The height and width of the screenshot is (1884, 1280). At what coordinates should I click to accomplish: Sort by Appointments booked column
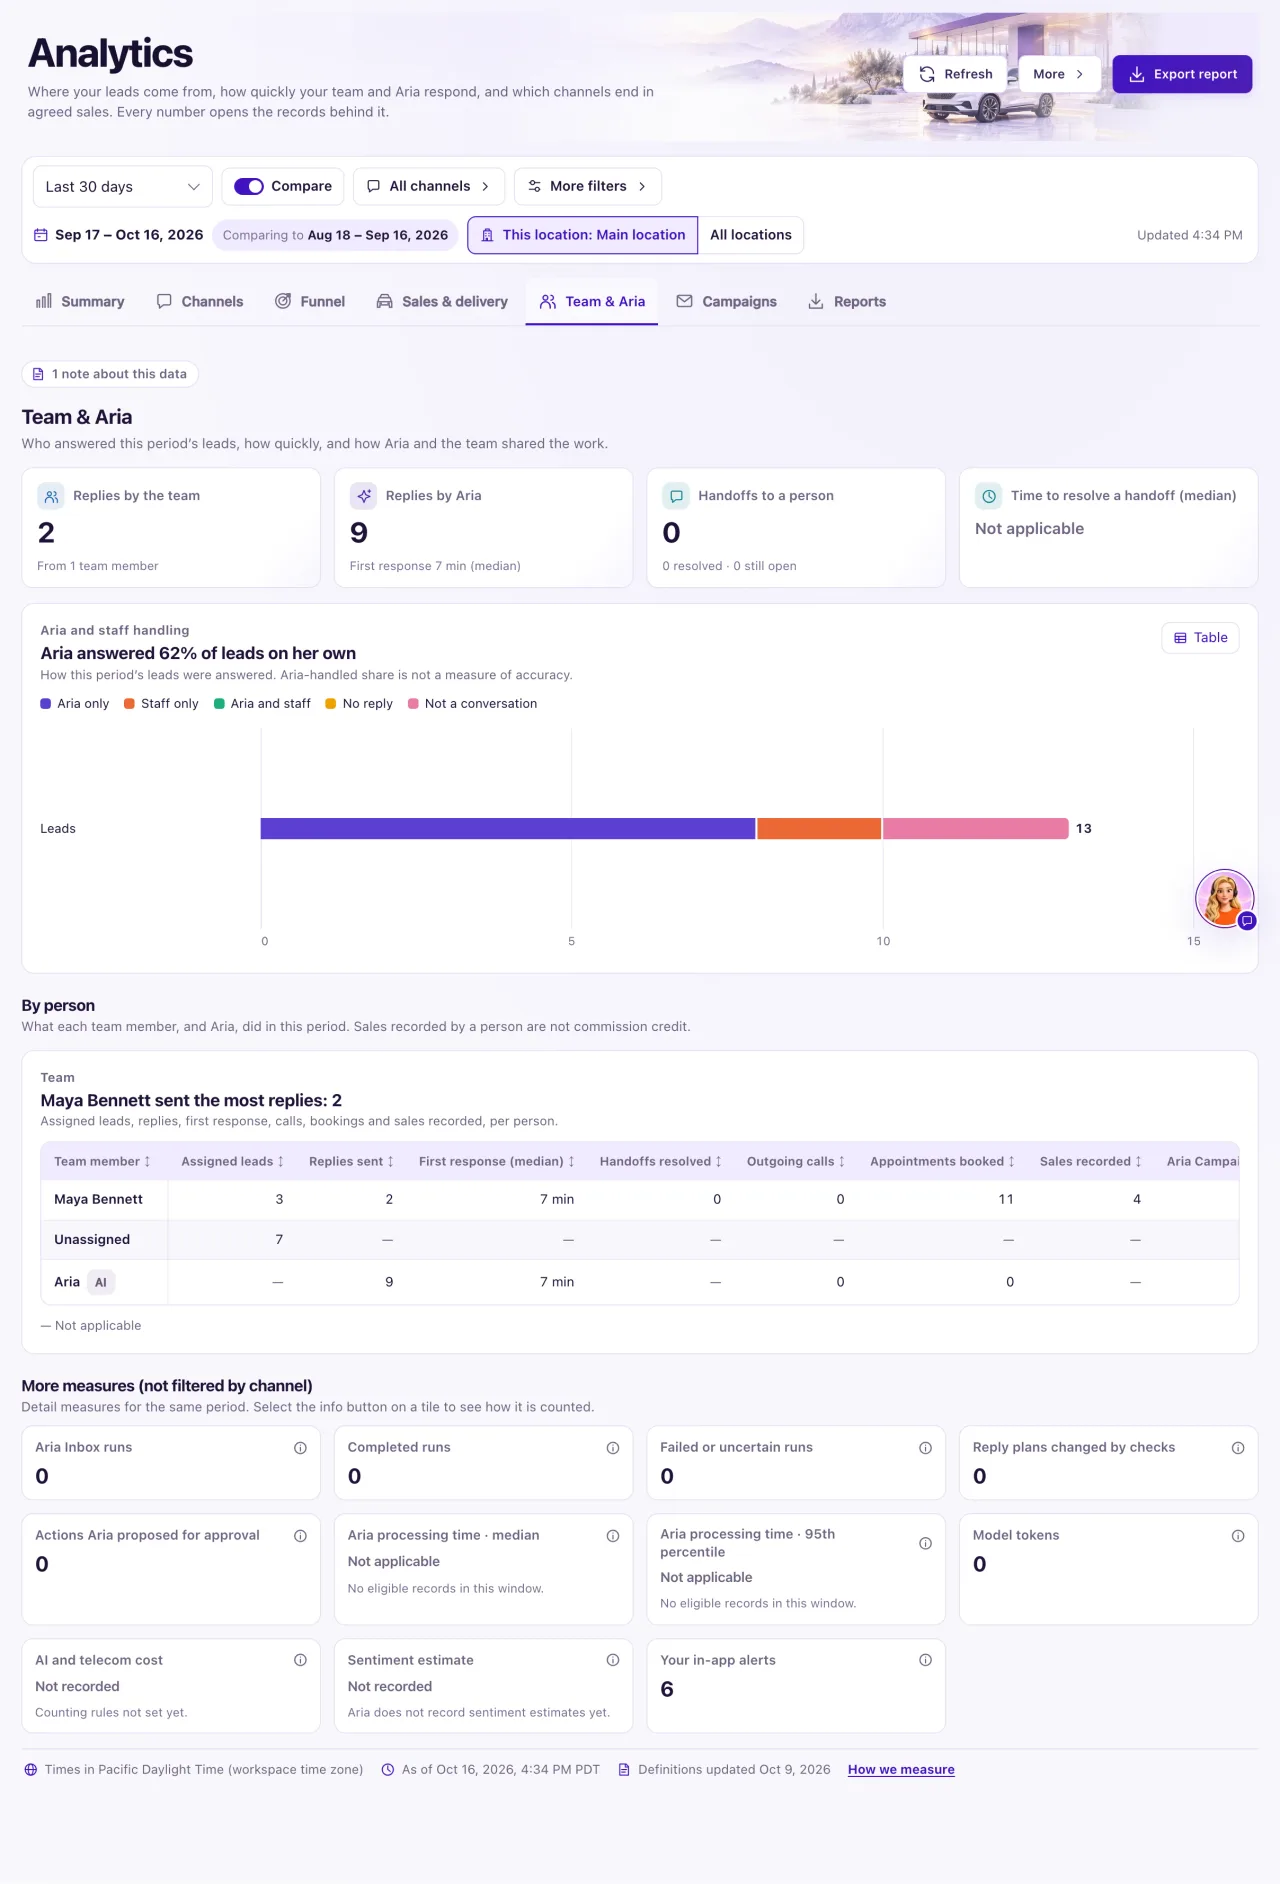[x=943, y=1161]
